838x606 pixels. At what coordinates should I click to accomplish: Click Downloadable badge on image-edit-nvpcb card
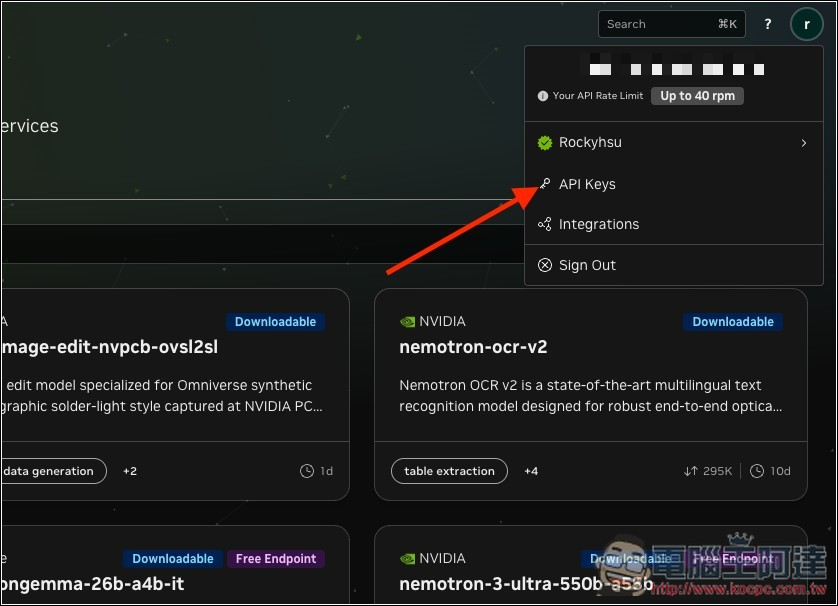[275, 322]
